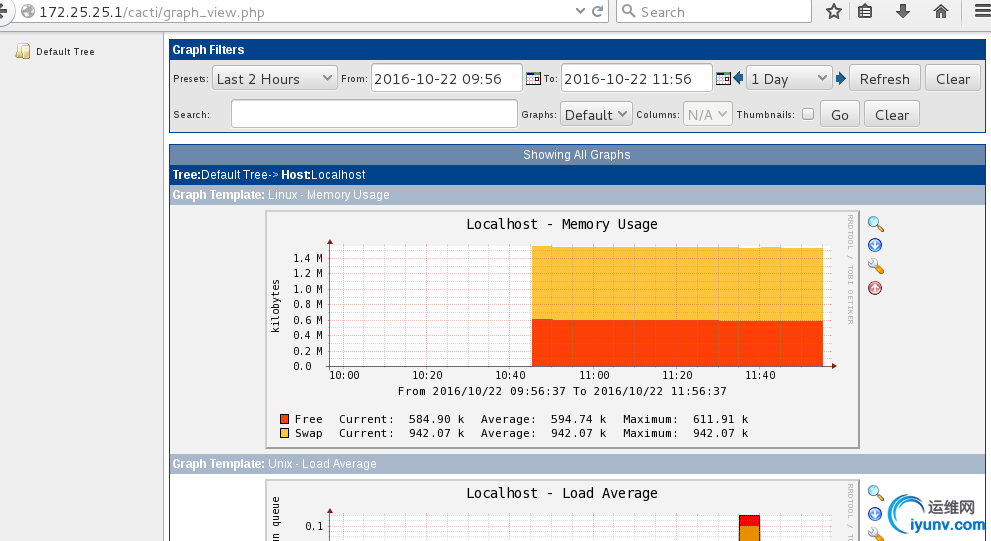Image resolution: width=991 pixels, height=541 pixels.
Task: Reload page using address bar reload icon
Action: point(597,11)
